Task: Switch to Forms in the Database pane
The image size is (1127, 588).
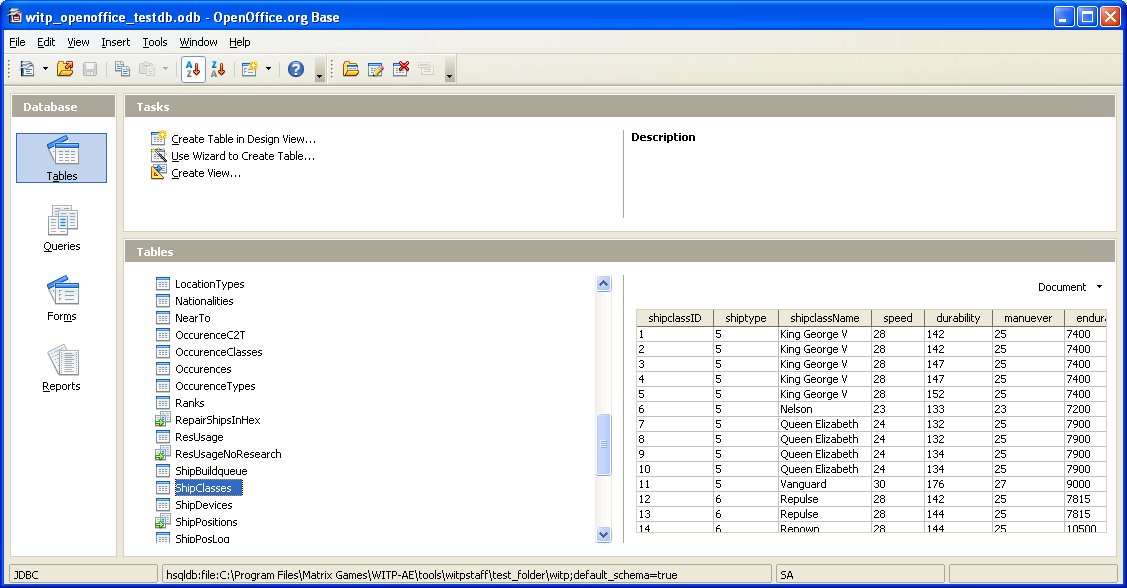Action: (62, 298)
